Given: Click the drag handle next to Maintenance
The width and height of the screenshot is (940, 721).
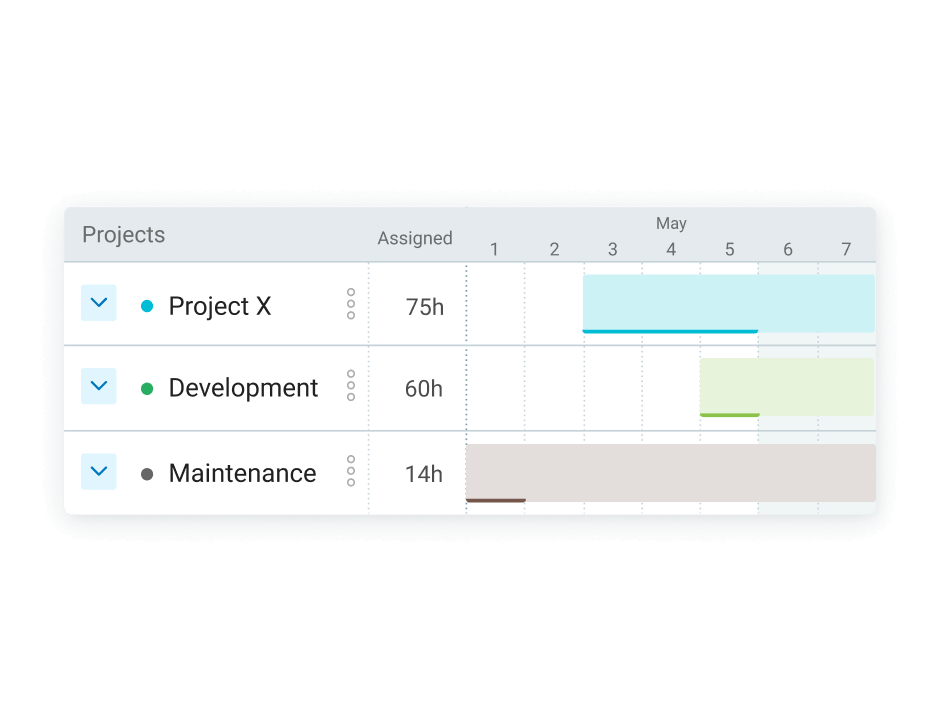Looking at the screenshot, I should (x=352, y=472).
